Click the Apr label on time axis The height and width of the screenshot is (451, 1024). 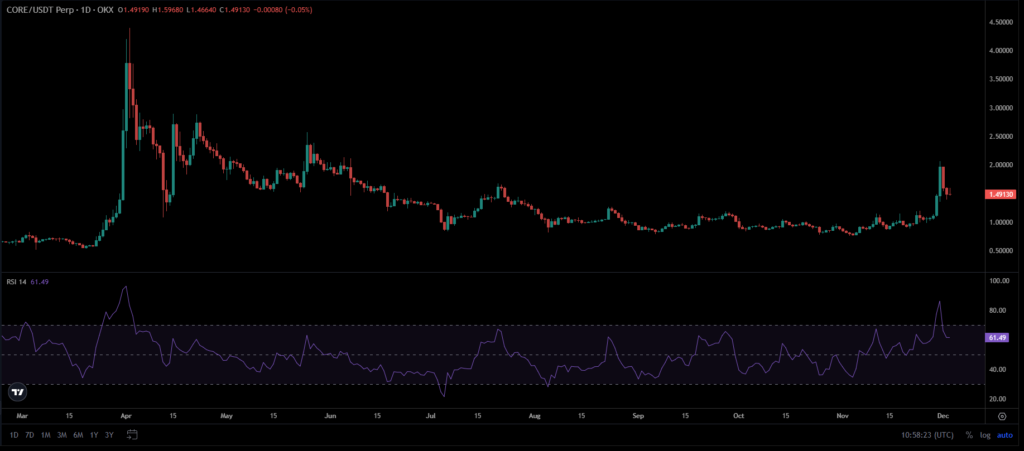tap(124, 416)
